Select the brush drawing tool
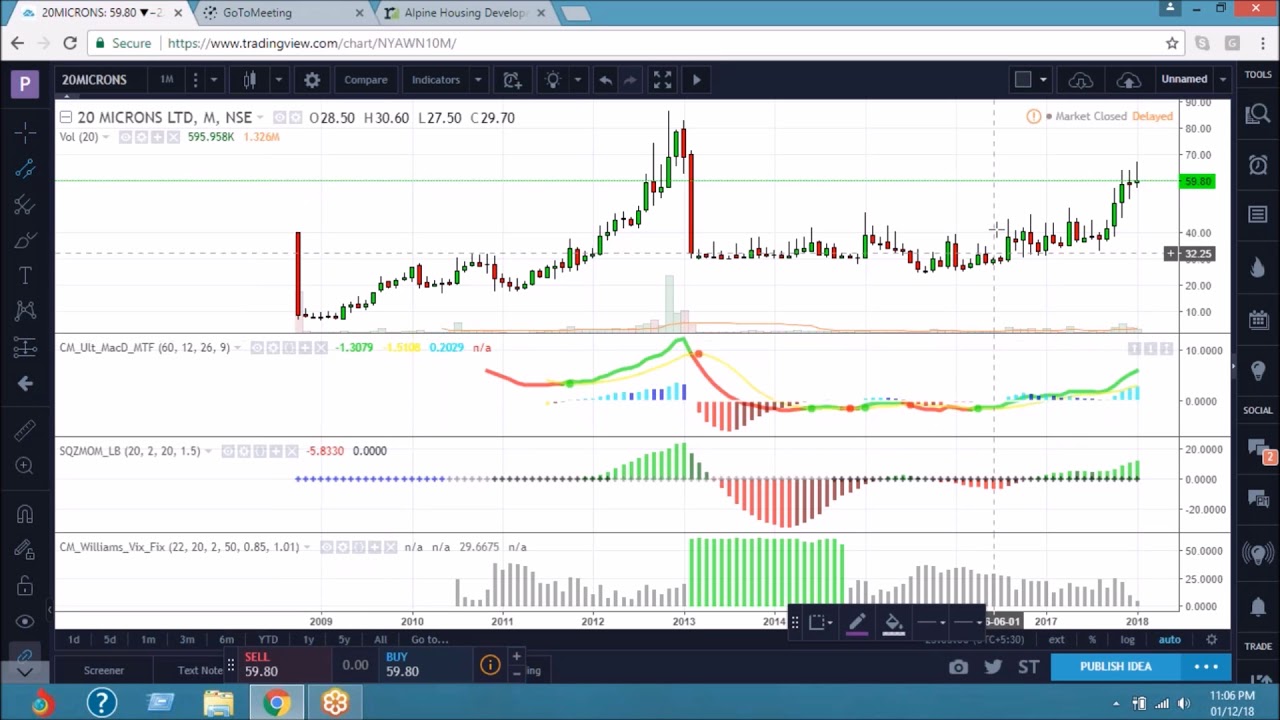The height and width of the screenshot is (720, 1280). click(25, 240)
